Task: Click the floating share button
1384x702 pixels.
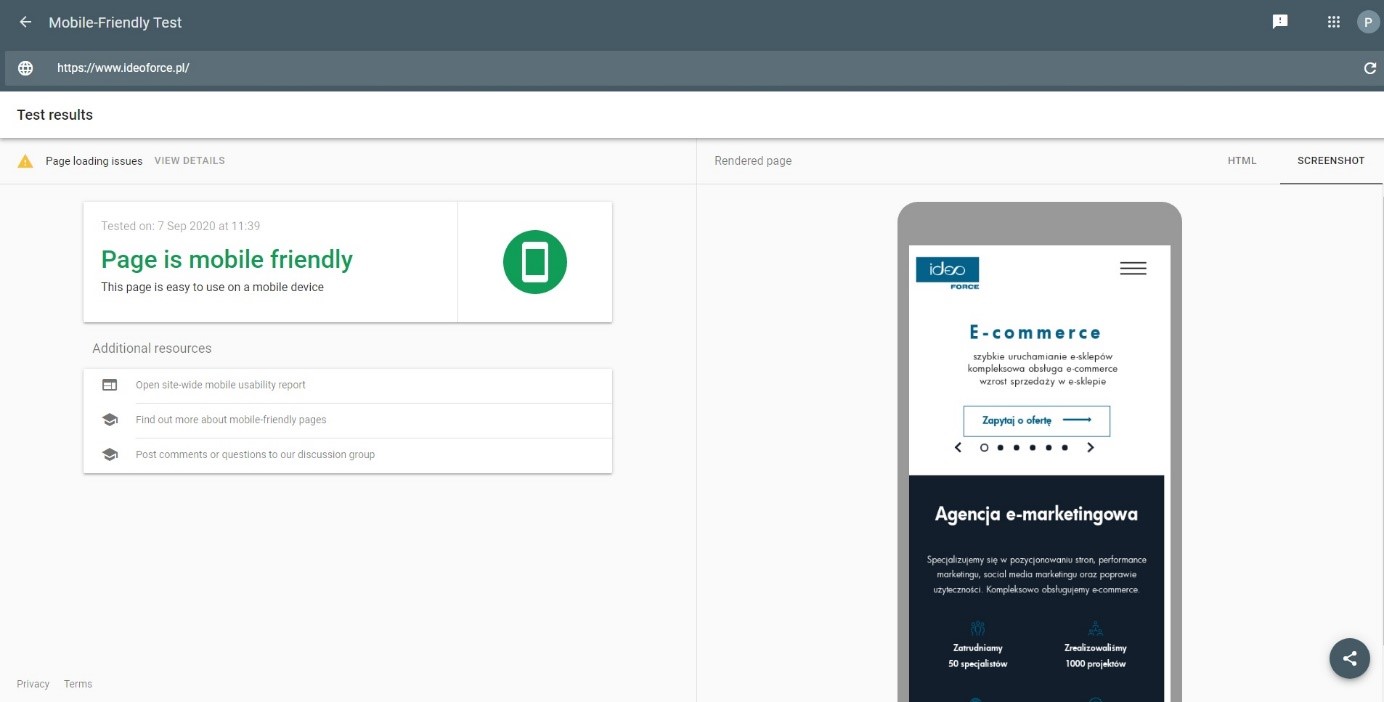Action: click(x=1349, y=658)
